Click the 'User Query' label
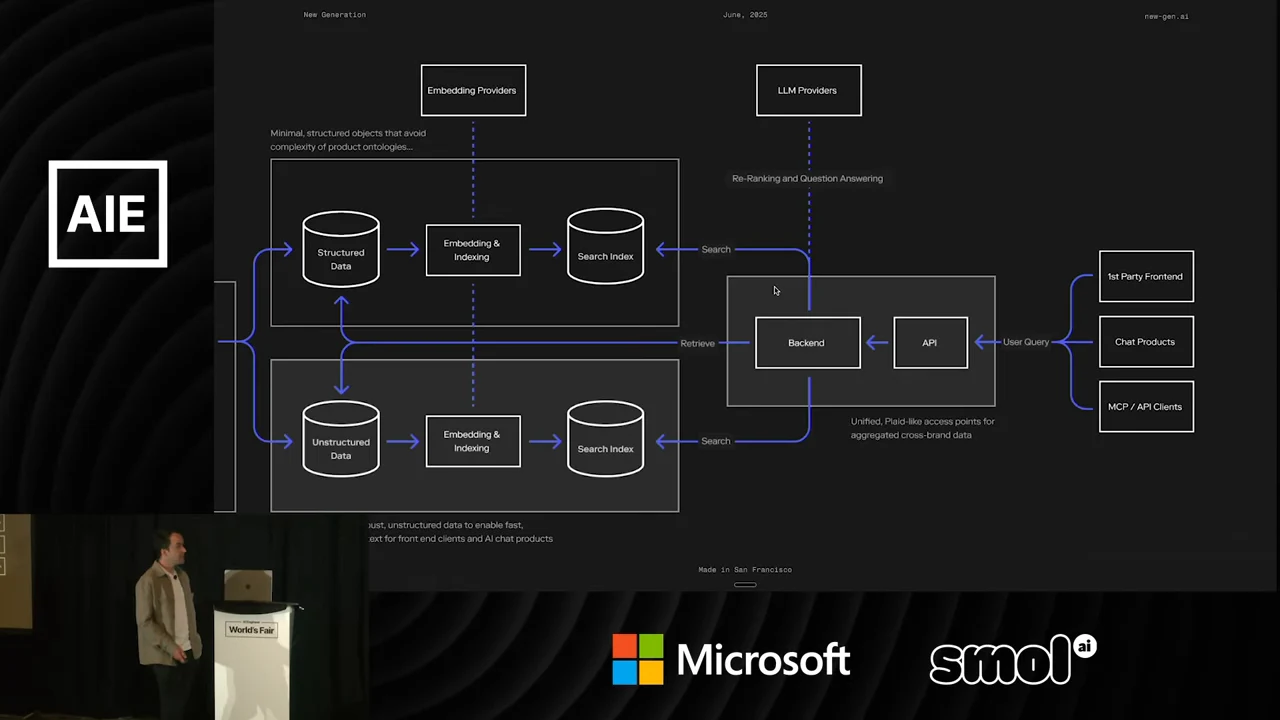The height and width of the screenshot is (720, 1280). click(1026, 342)
